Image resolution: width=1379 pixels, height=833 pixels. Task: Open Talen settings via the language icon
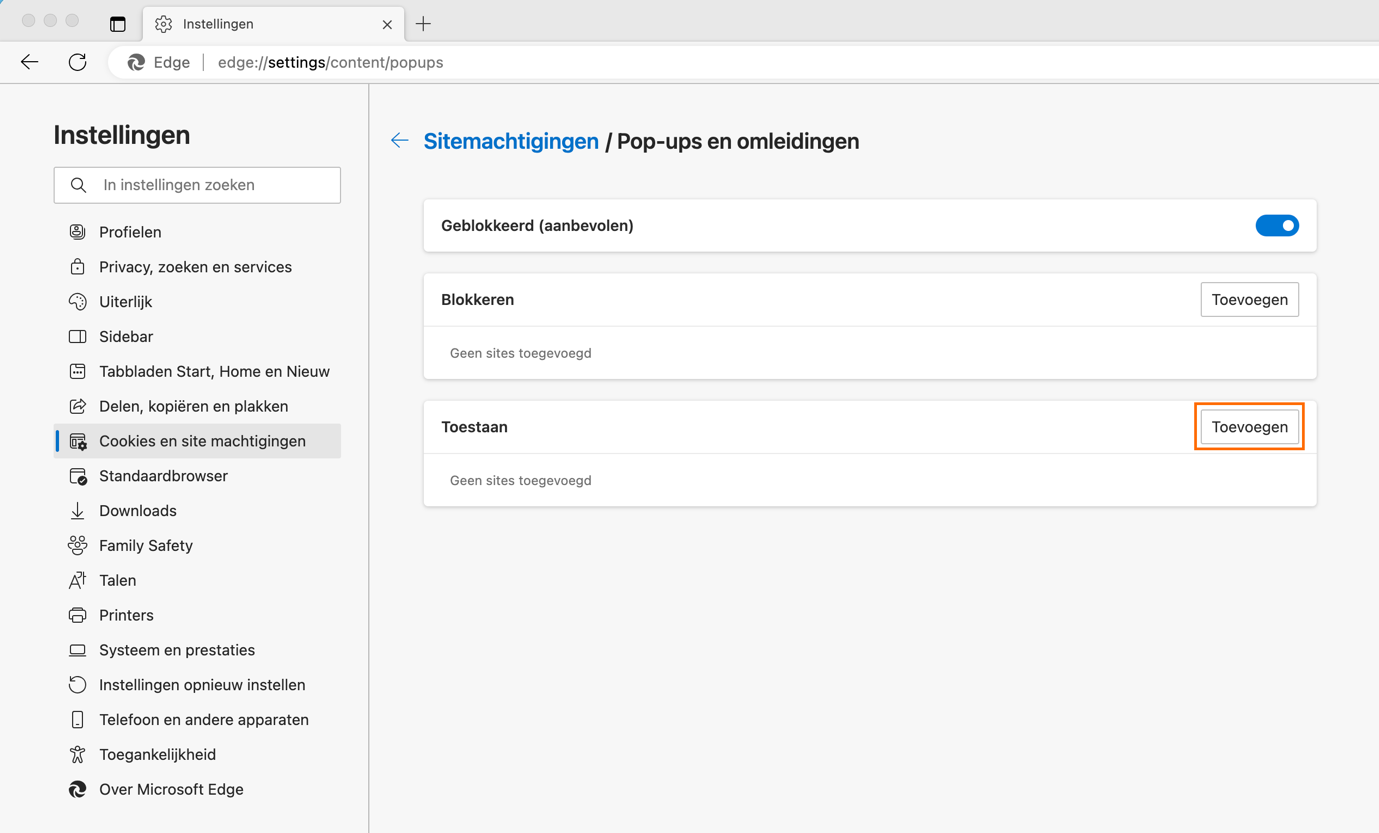[78, 580]
